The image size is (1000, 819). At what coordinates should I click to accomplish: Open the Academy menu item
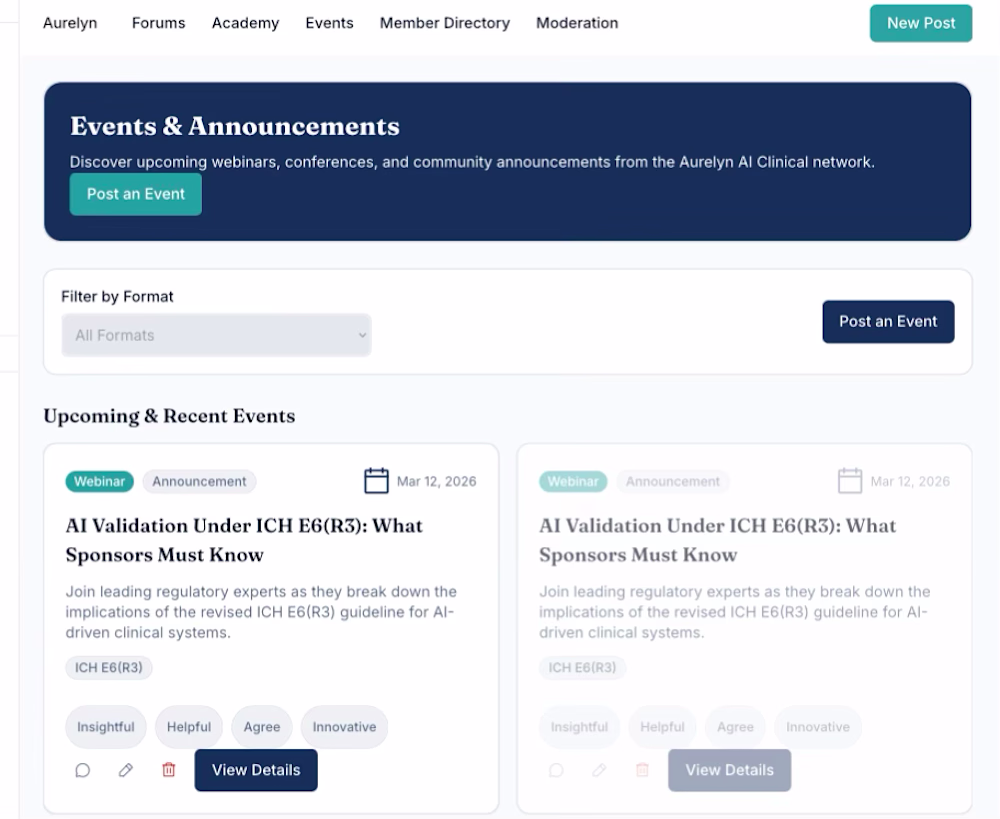point(246,23)
